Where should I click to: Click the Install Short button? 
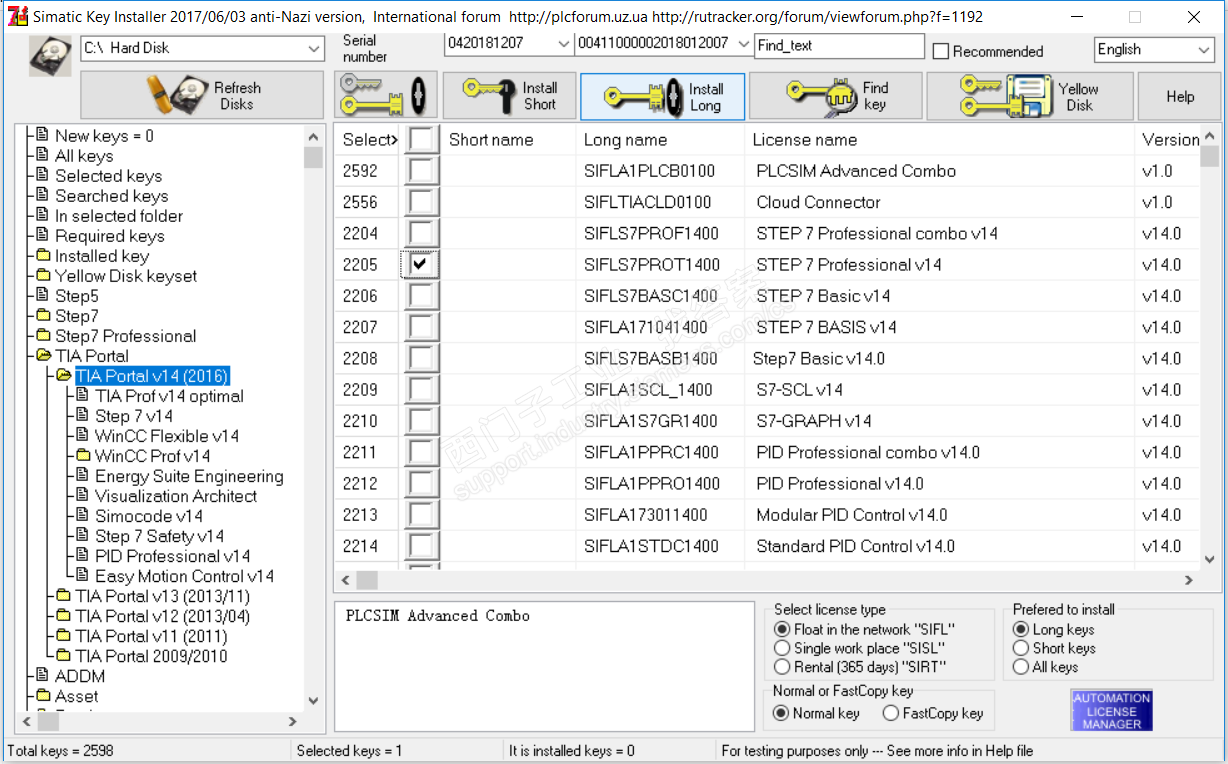point(510,96)
